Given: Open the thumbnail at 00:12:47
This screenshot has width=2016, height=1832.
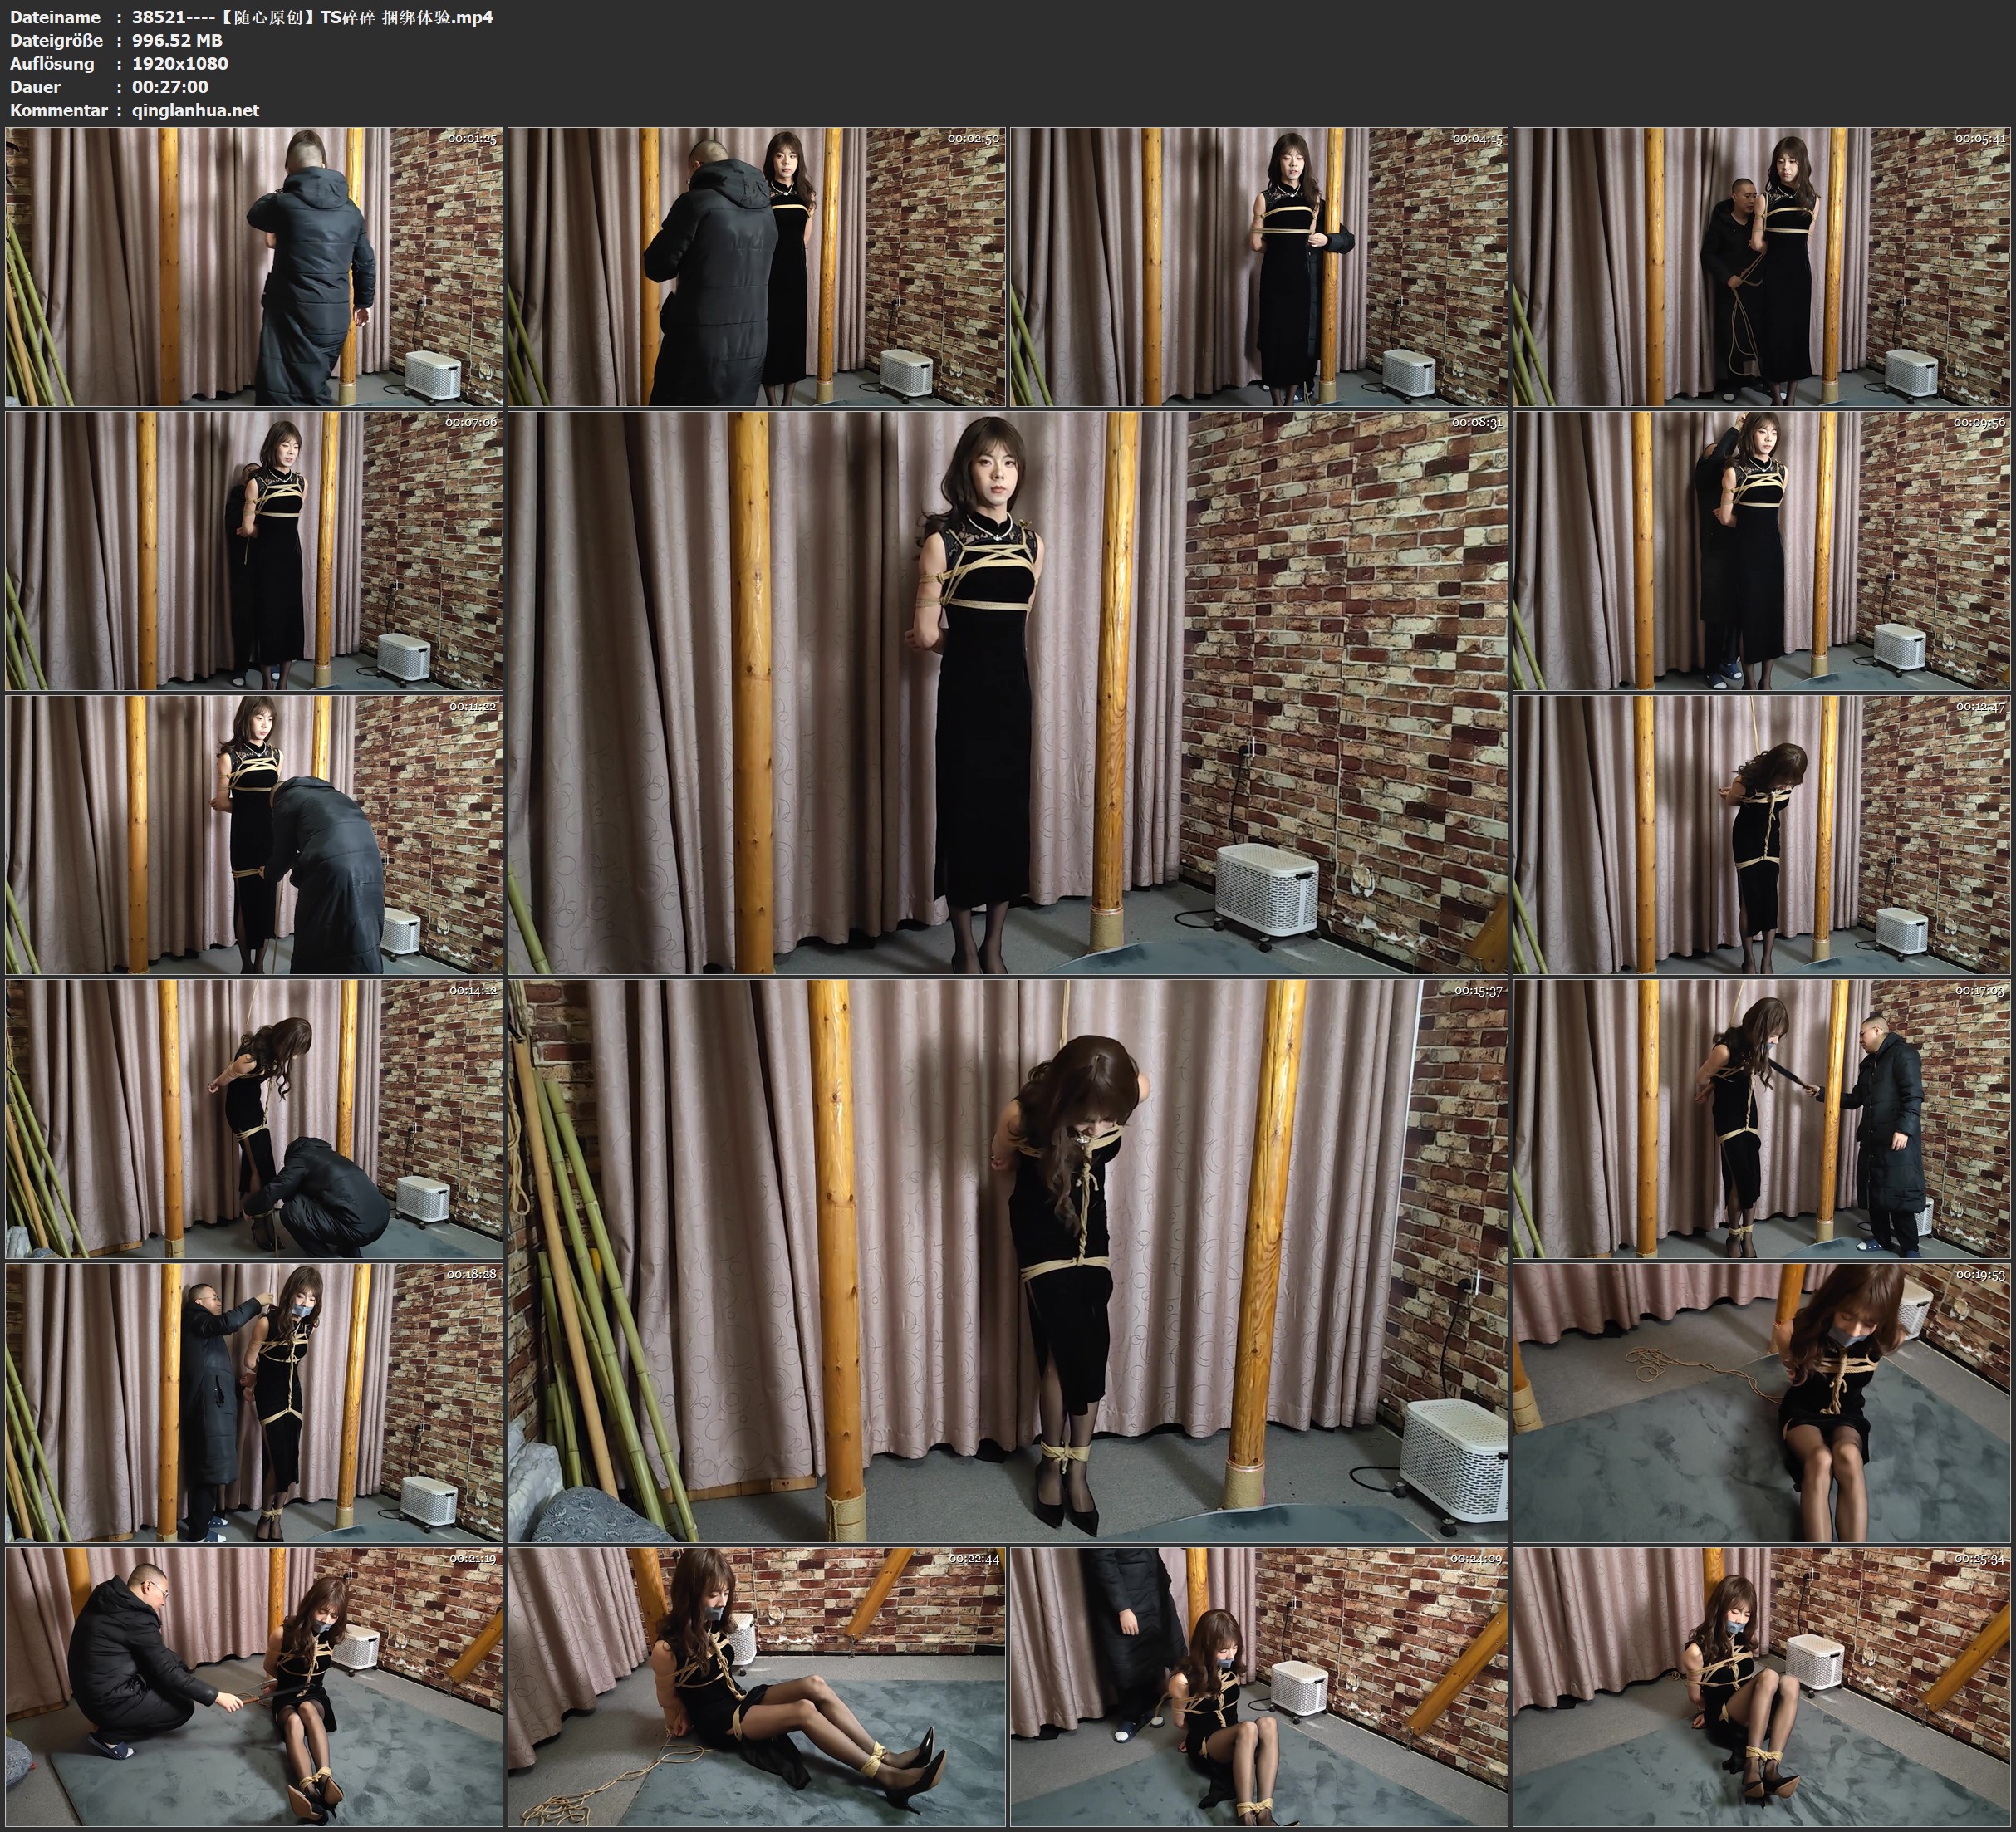Looking at the screenshot, I should pyautogui.click(x=1762, y=834).
